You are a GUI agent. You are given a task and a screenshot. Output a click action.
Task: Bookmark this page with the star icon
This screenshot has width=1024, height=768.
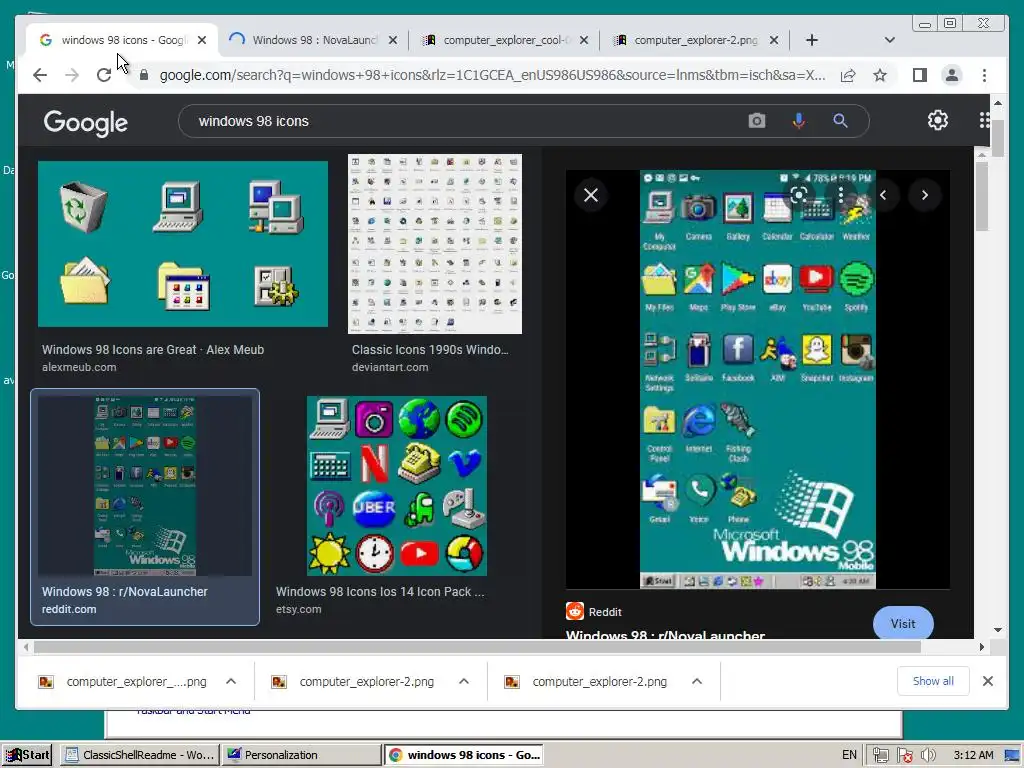tap(880, 75)
